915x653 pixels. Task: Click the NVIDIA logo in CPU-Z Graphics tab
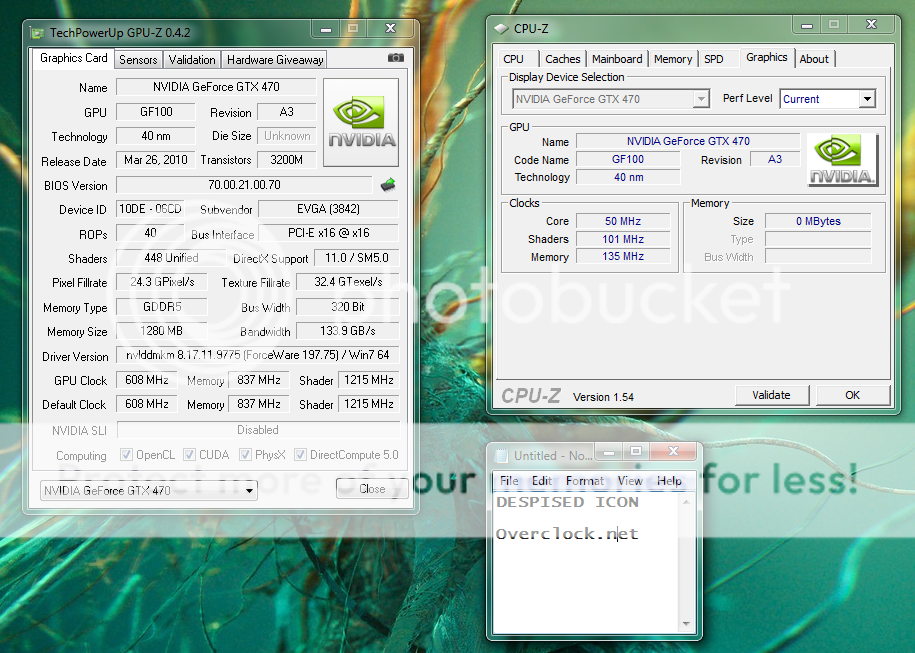[841, 159]
